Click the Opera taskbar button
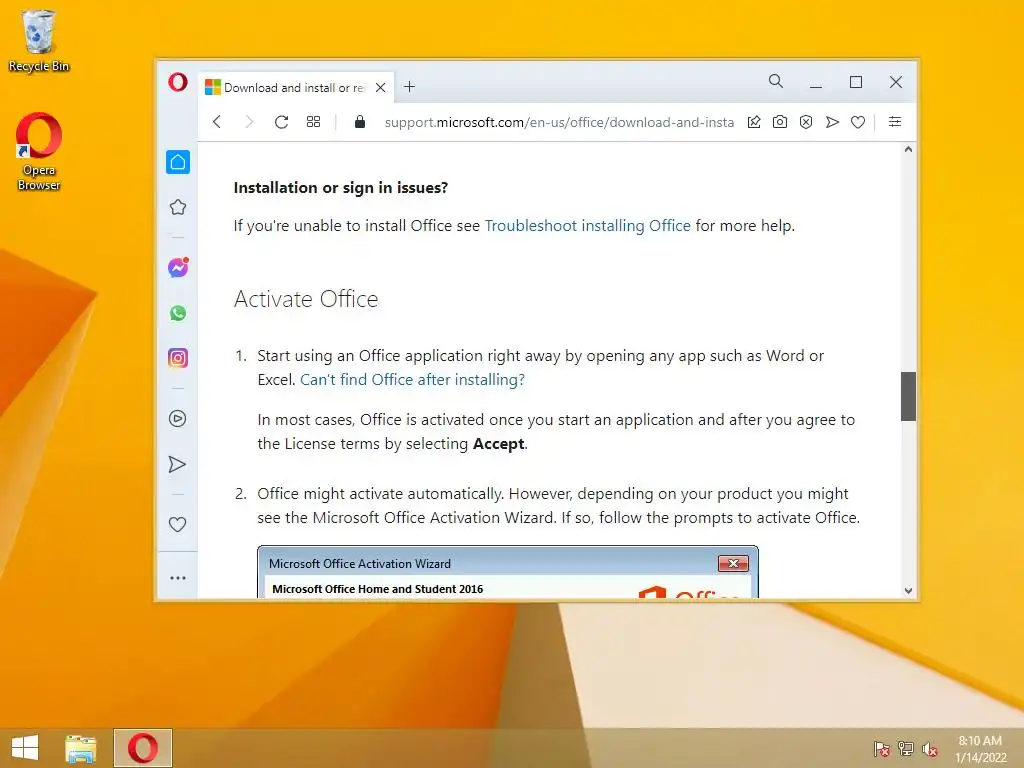The width and height of the screenshot is (1024, 768). pyautogui.click(x=143, y=748)
